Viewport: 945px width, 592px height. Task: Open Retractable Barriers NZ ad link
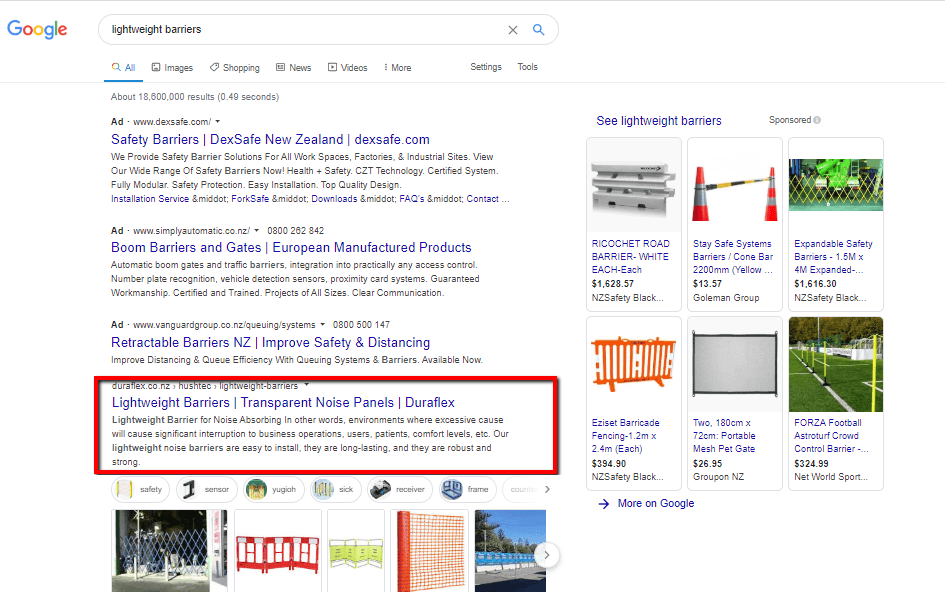click(271, 342)
